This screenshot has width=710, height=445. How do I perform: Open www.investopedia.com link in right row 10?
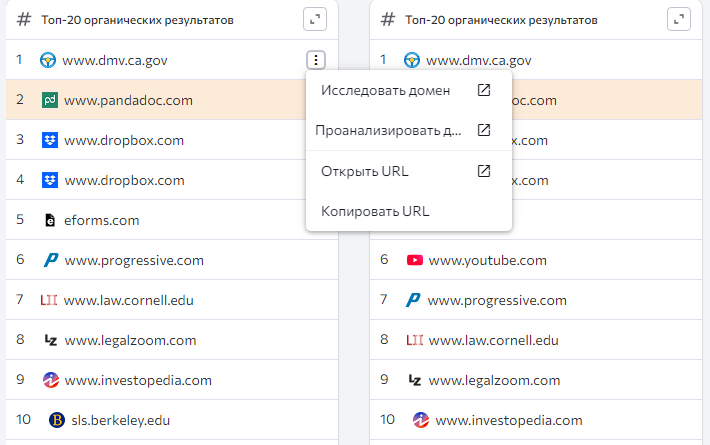click(509, 421)
